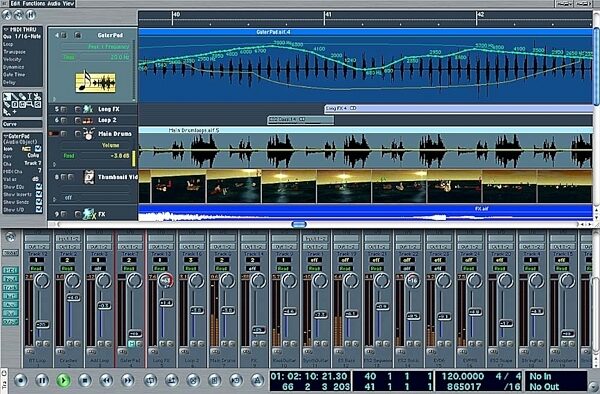600x394 pixels.
Task: Toggle the Show Sends checkbox
Action: coord(38,202)
